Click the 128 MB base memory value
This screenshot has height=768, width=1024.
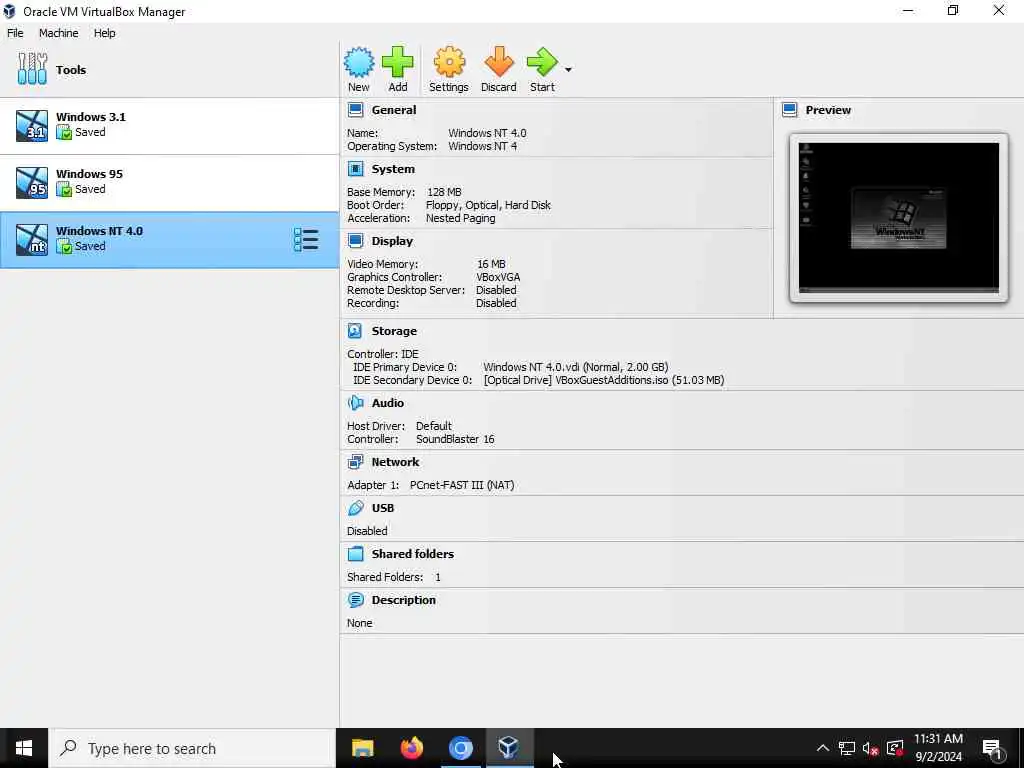(x=444, y=192)
